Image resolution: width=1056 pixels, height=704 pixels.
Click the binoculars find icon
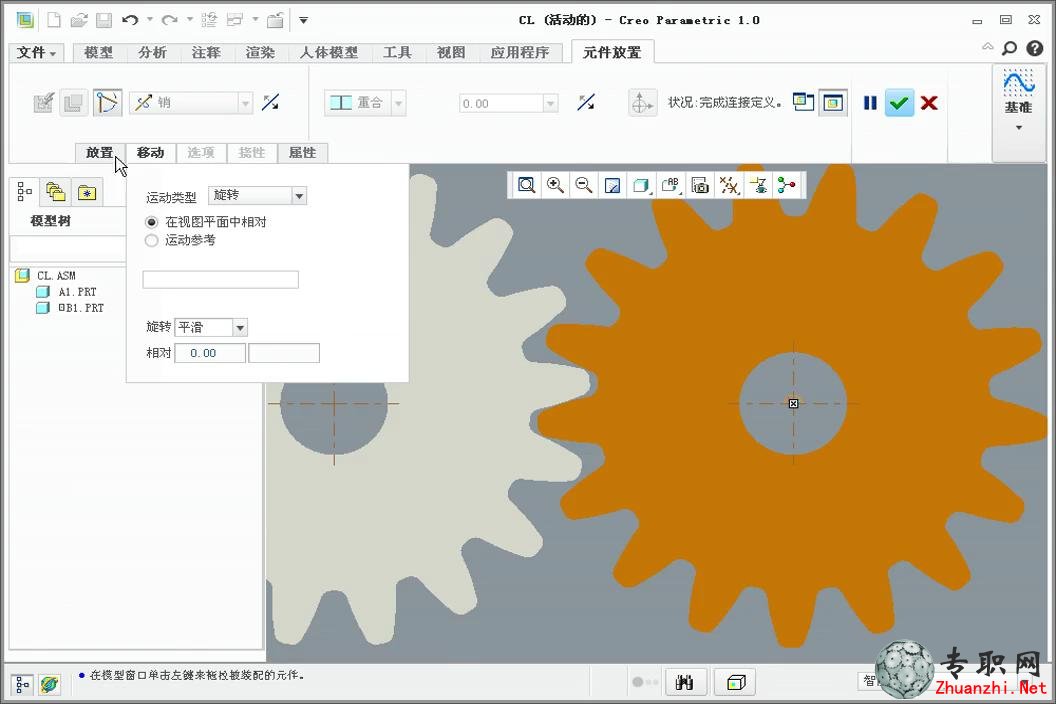pyautogui.click(x=684, y=683)
